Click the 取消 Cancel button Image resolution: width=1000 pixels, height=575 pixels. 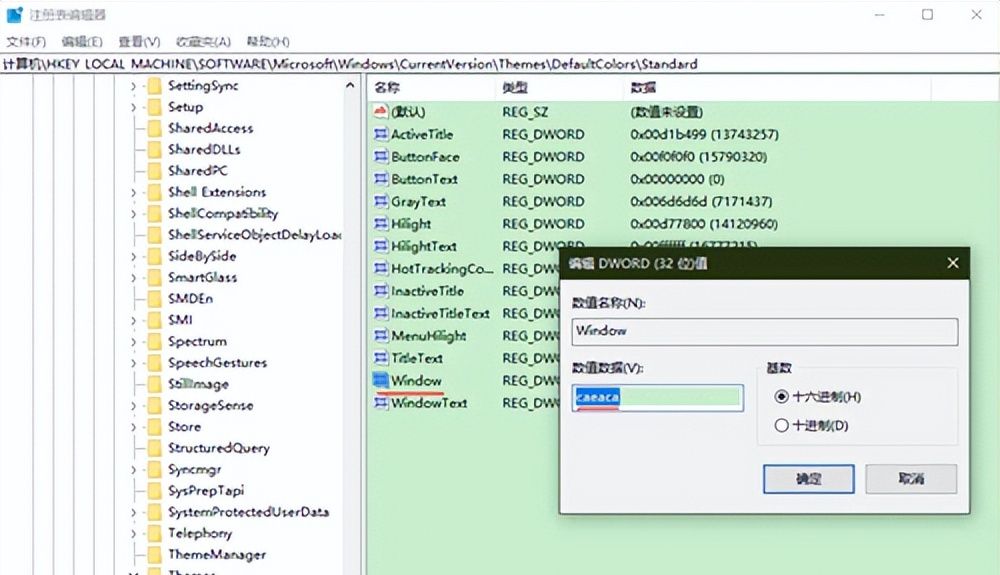click(911, 478)
